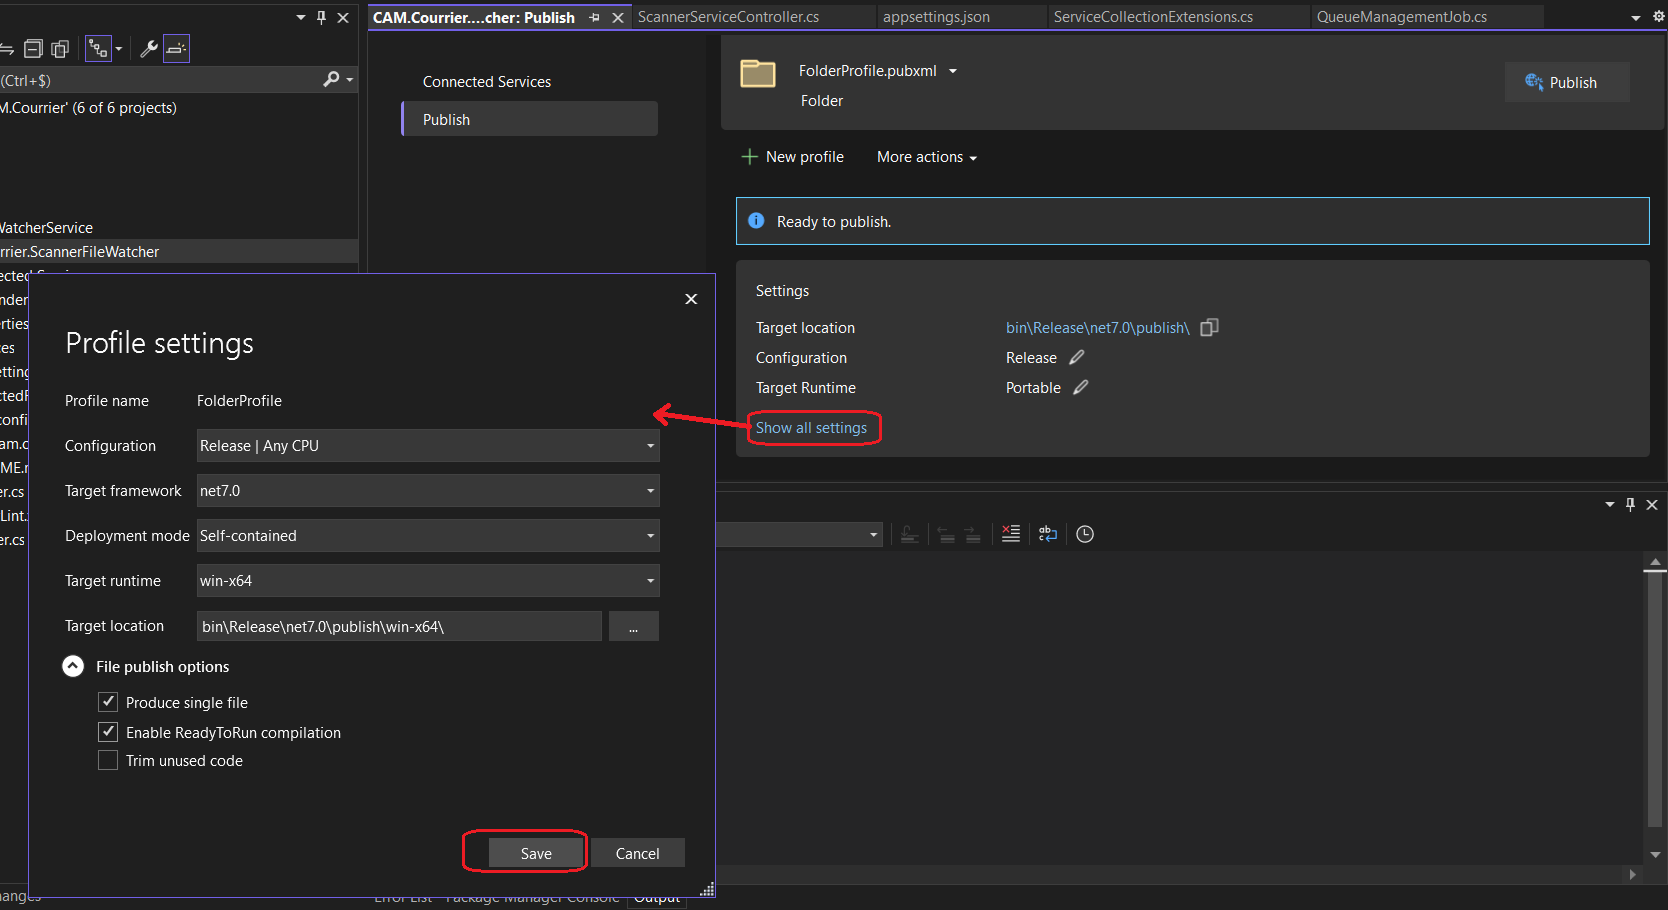Copy the target location path with the copy icon
The width and height of the screenshot is (1668, 910).
1209,328
